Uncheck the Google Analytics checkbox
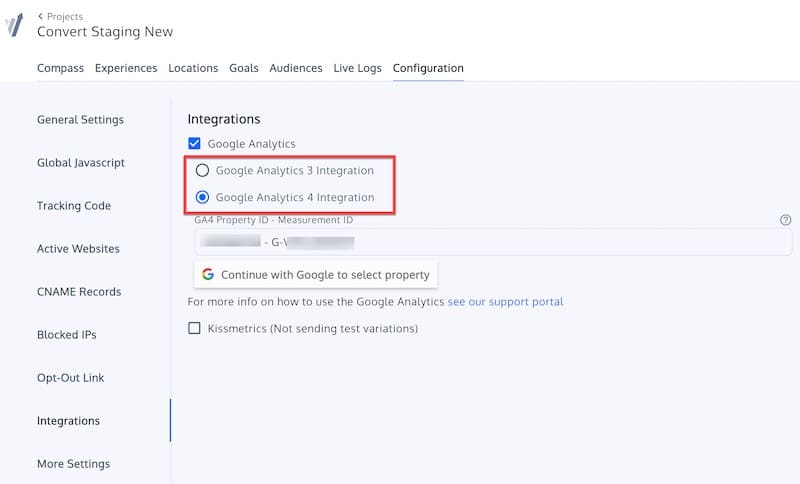800x484 pixels. click(x=195, y=144)
